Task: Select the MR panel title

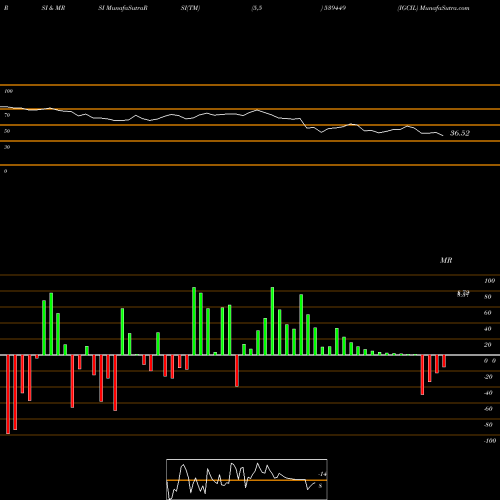Action: click(446, 260)
